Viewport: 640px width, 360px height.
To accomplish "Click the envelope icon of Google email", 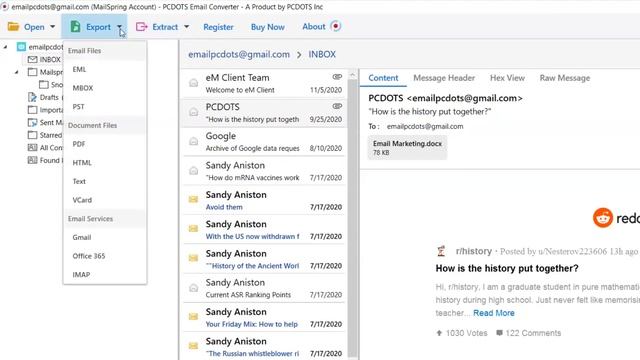I will point(193,142).
